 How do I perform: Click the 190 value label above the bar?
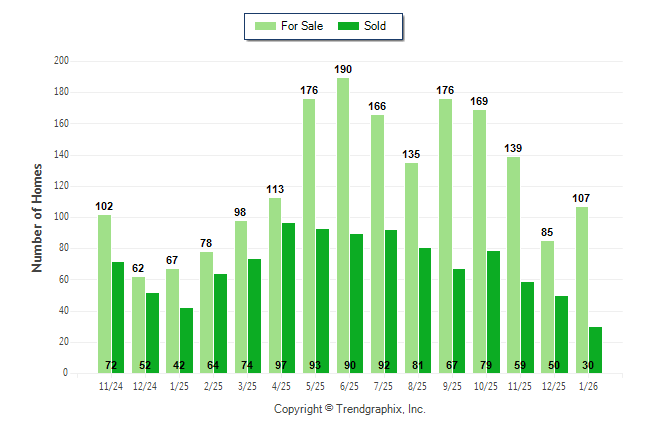click(343, 69)
